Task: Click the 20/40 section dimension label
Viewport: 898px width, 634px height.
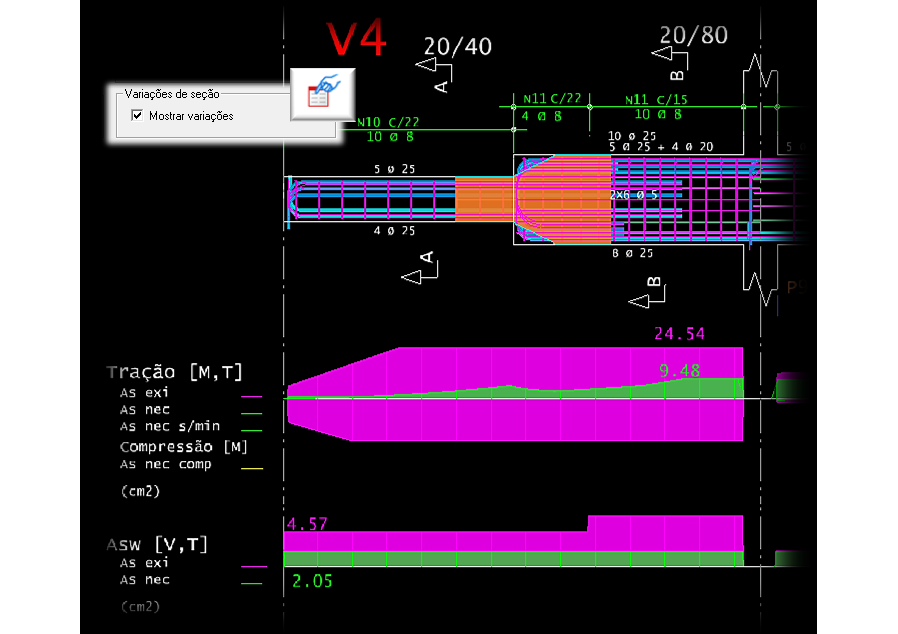Action: pyautogui.click(x=457, y=46)
